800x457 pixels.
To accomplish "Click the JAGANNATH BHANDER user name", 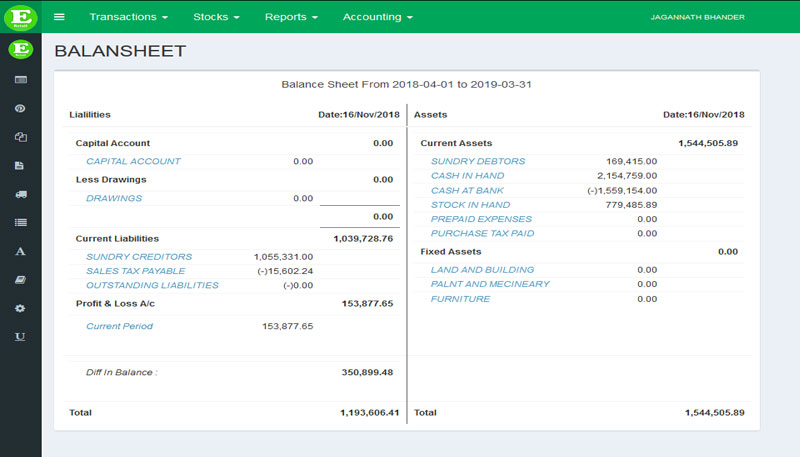I will pyautogui.click(x=697, y=17).
